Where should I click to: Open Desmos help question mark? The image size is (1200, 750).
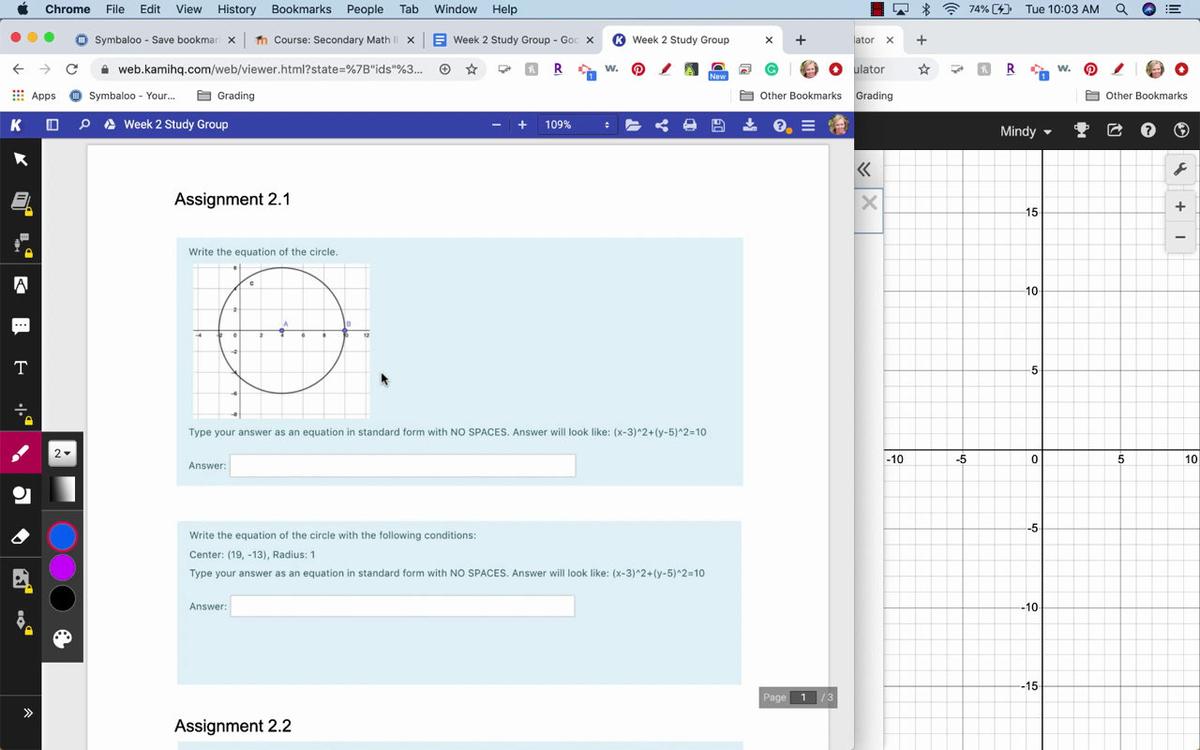pos(1148,131)
